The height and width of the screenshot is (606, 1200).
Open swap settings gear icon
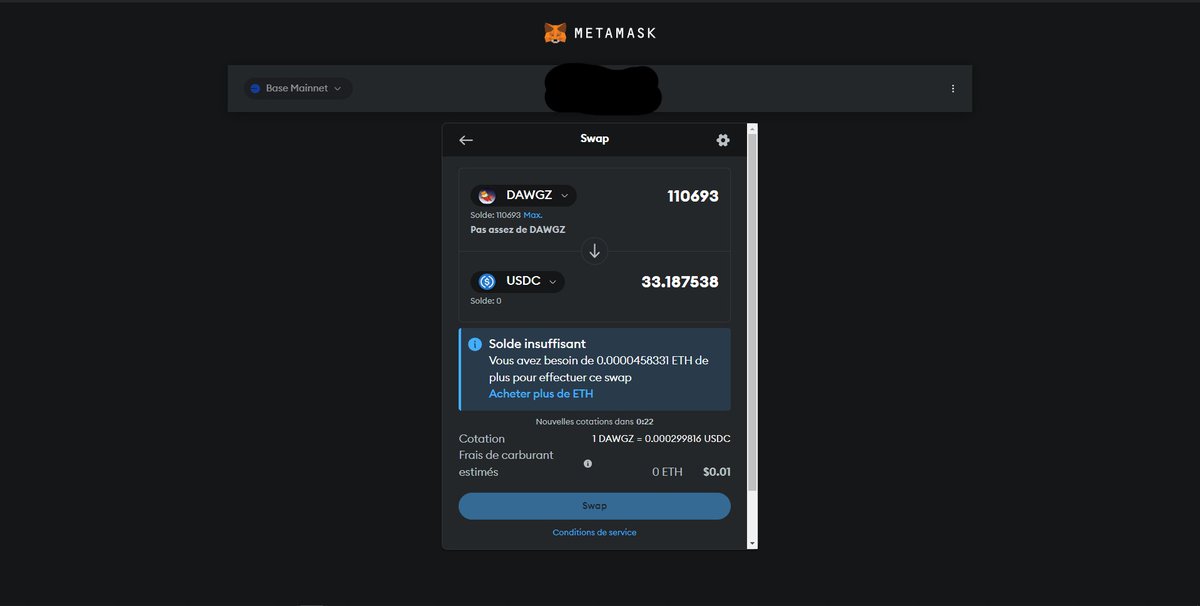723,140
